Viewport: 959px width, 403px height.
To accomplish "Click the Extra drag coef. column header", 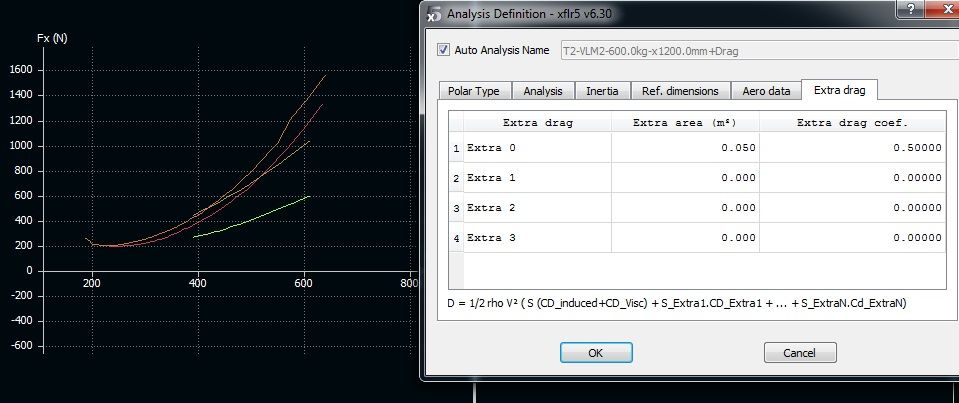I will tap(853, 122).
